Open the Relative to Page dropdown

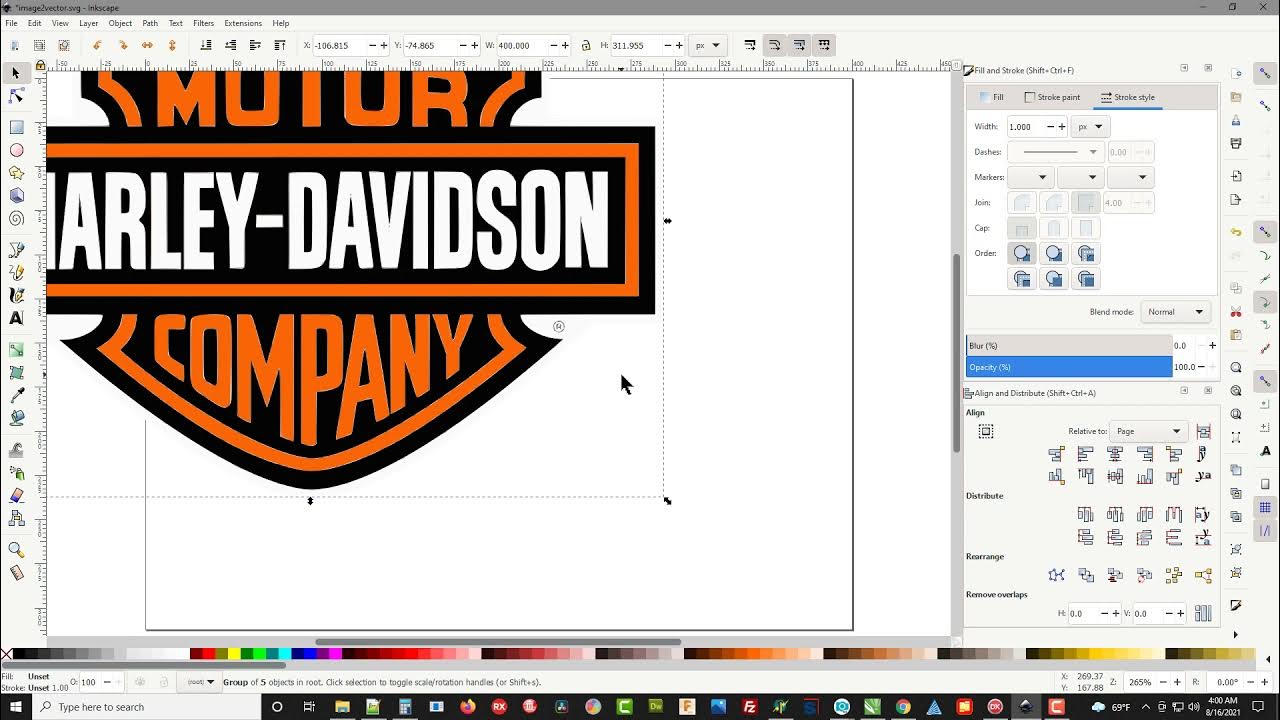click(x=1148, y=431)
